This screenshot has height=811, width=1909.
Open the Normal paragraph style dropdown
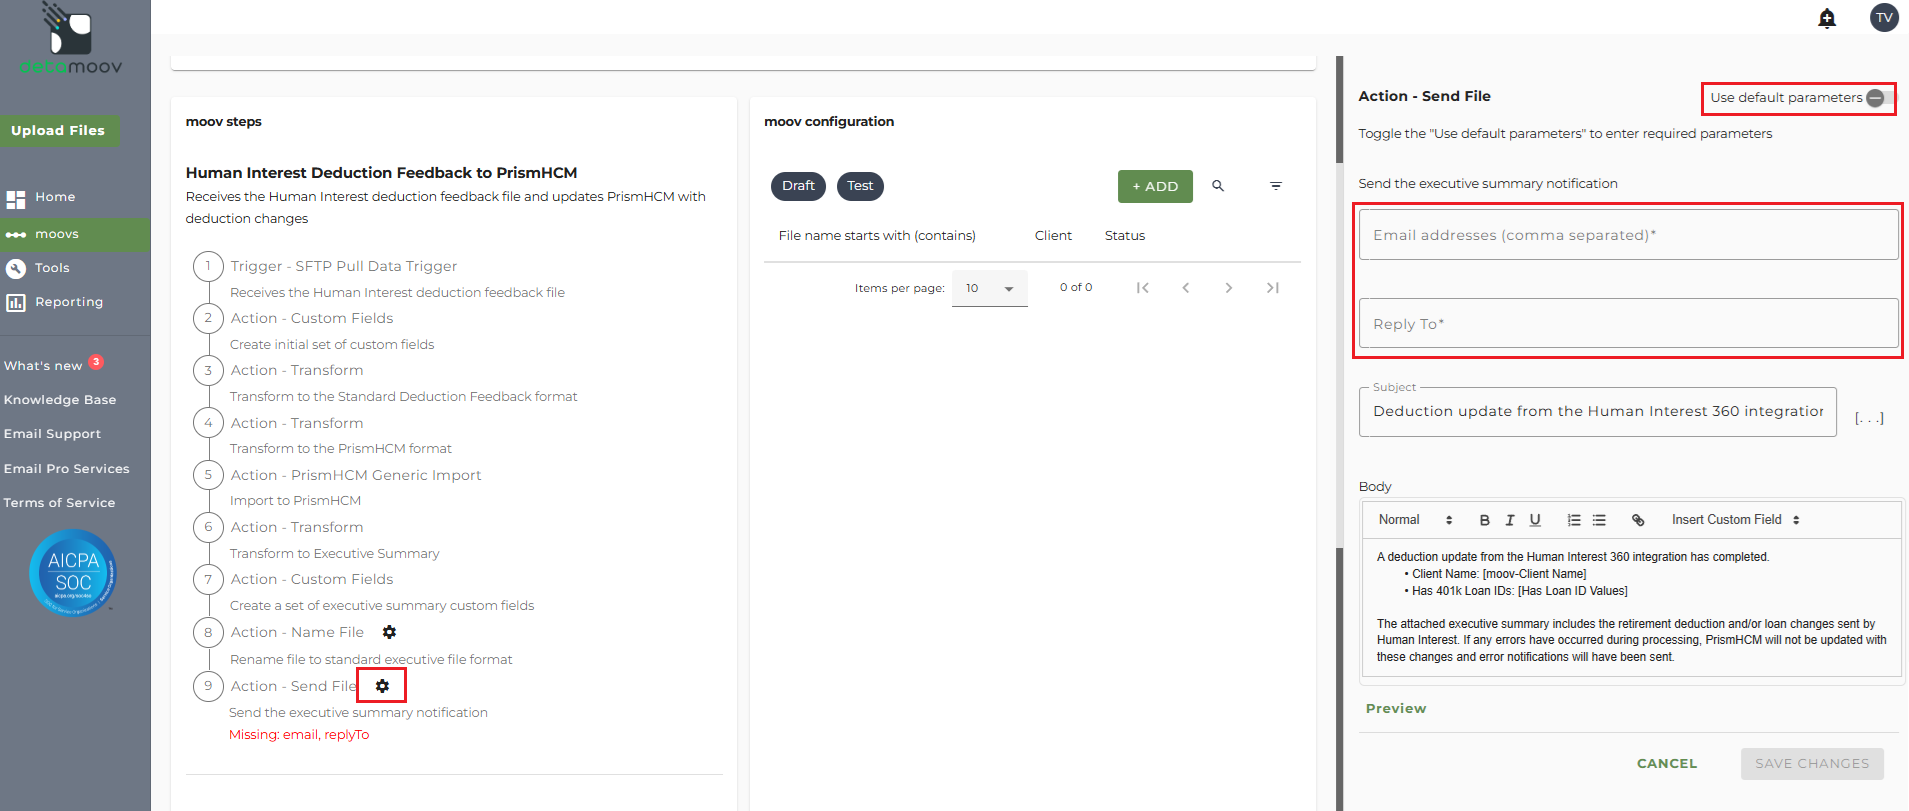click(x=1415, y=520)
